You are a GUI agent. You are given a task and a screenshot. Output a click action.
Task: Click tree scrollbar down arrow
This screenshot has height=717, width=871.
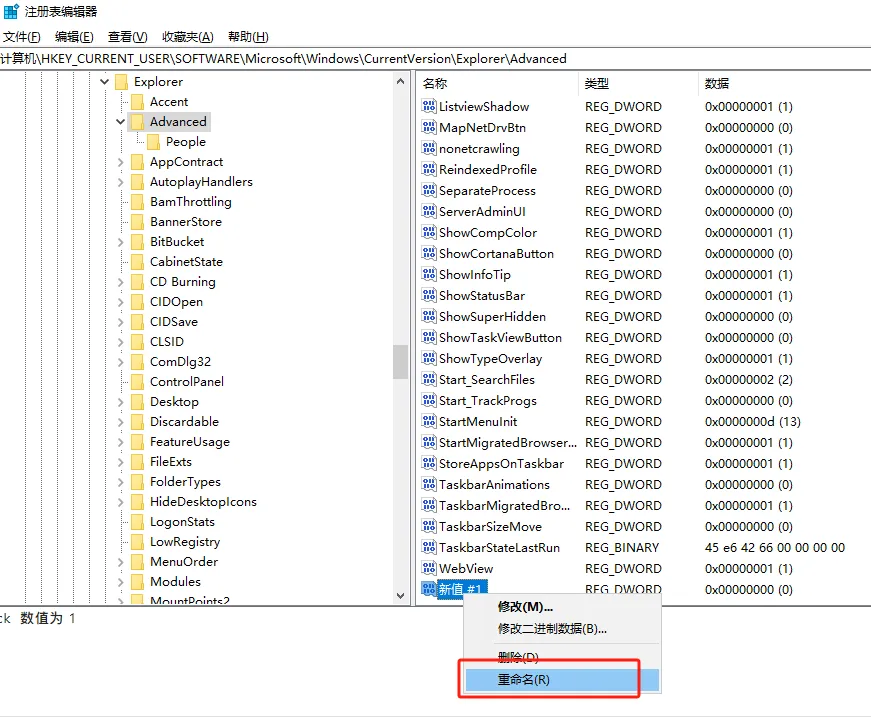(401, 595)
